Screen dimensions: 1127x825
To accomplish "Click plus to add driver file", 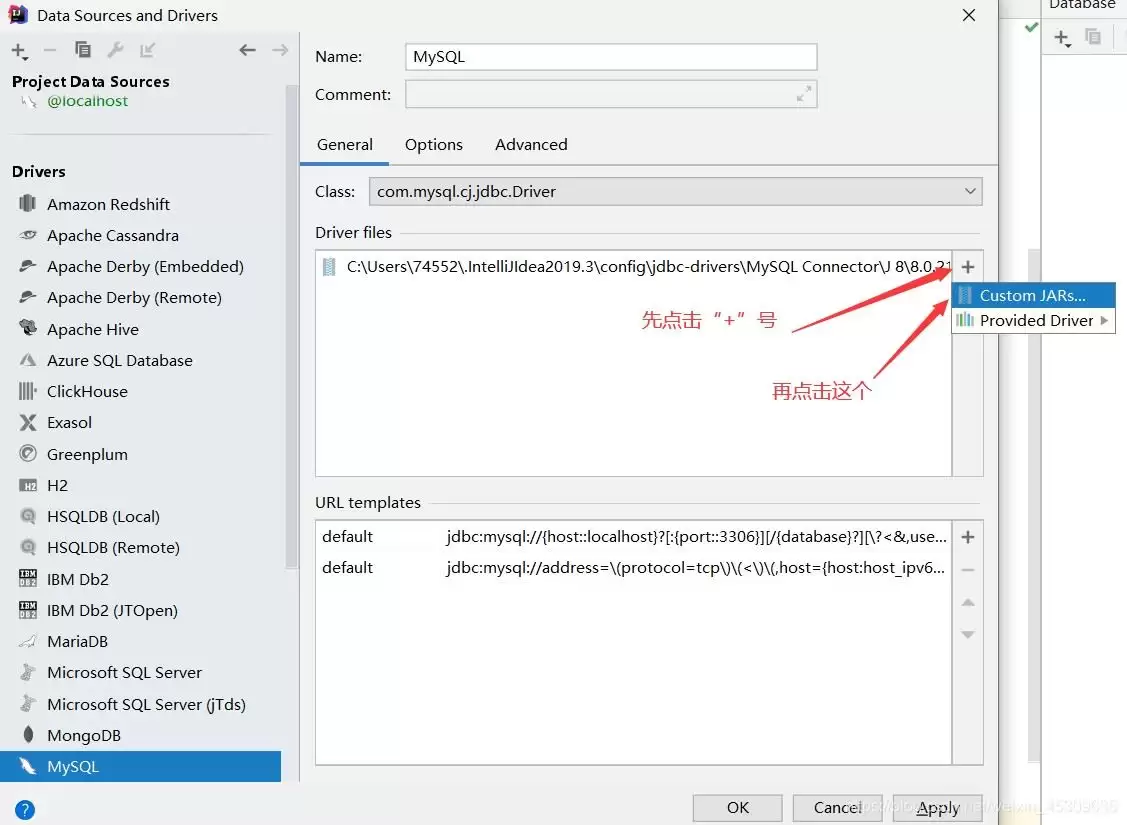I will 968,267.
